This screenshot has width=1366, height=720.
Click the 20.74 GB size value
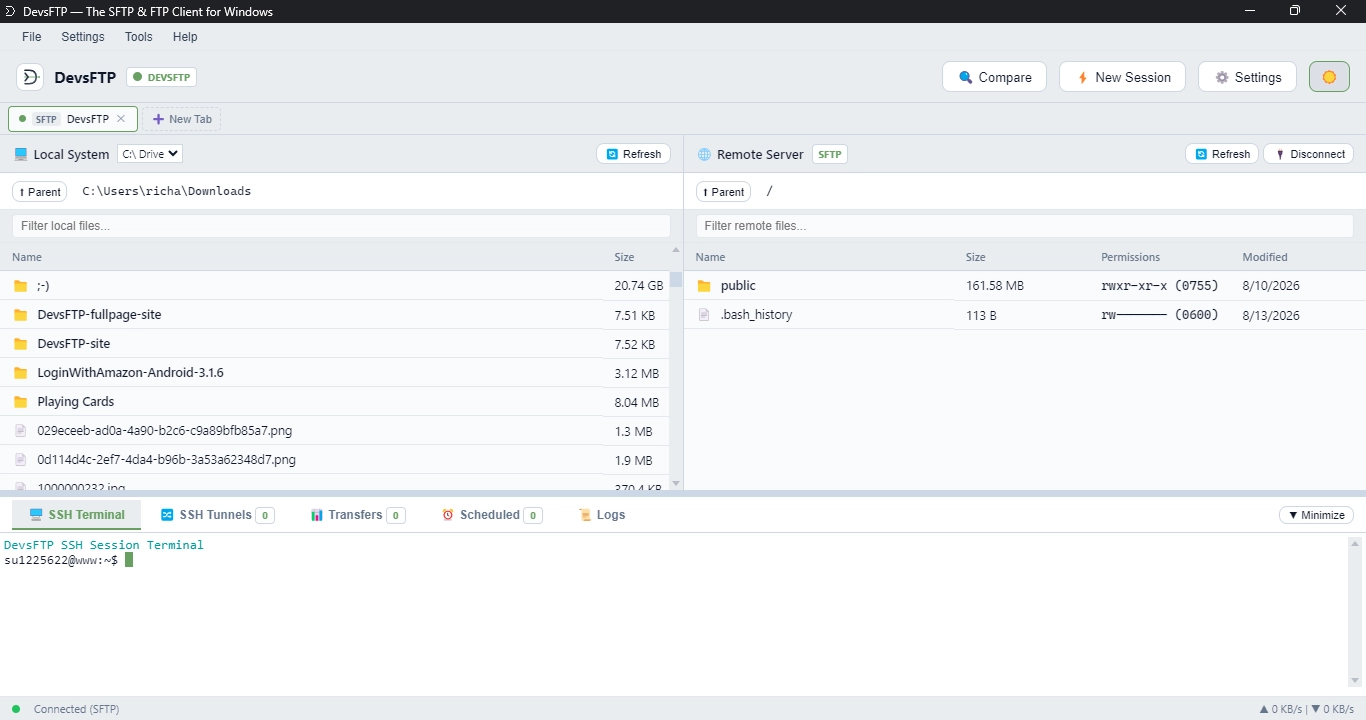[x=639, y=286]
